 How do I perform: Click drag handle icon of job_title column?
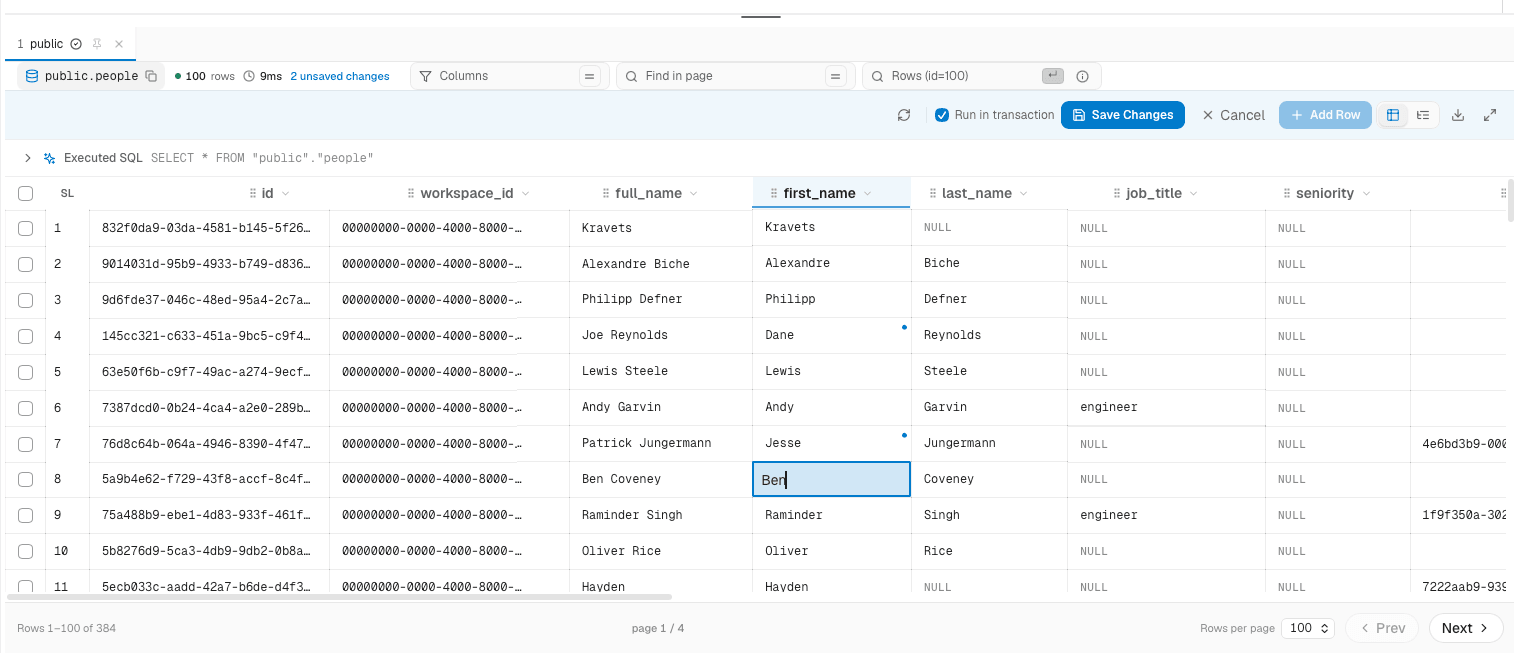pyautogui.click(x=1117, y=193)
